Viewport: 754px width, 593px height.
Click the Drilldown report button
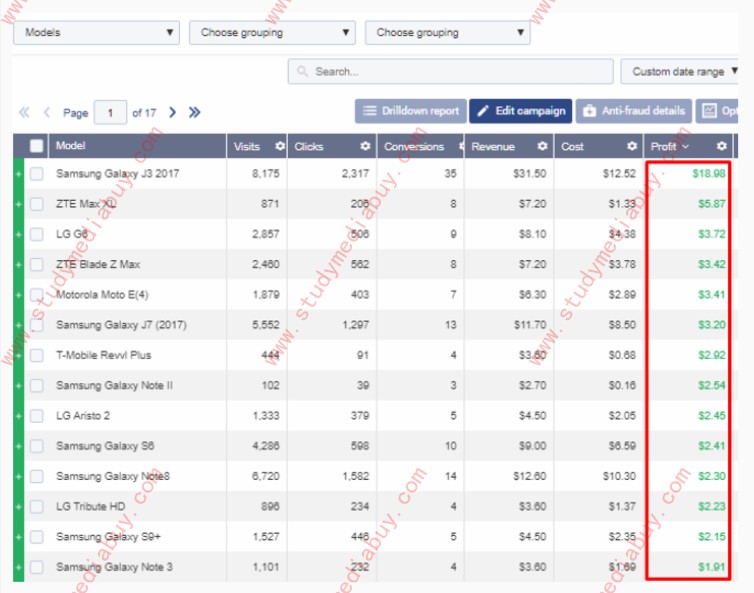(x=411, y=111)
